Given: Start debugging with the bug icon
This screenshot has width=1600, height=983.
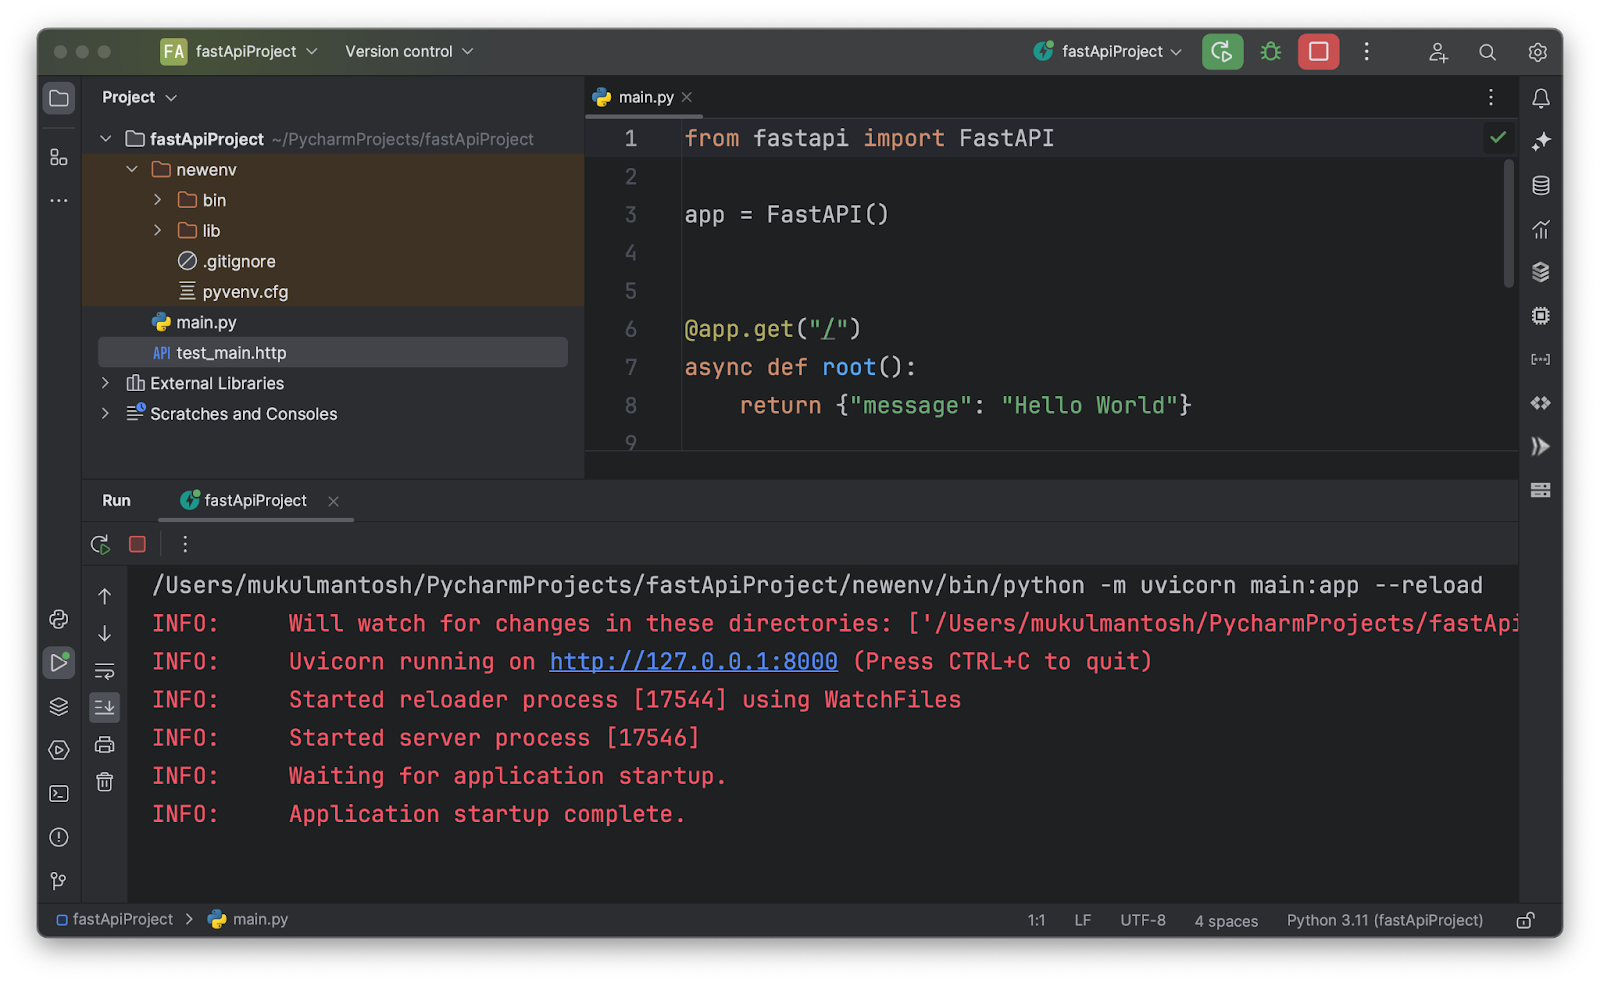Looking at the screenshot, I should point(1271,52).
